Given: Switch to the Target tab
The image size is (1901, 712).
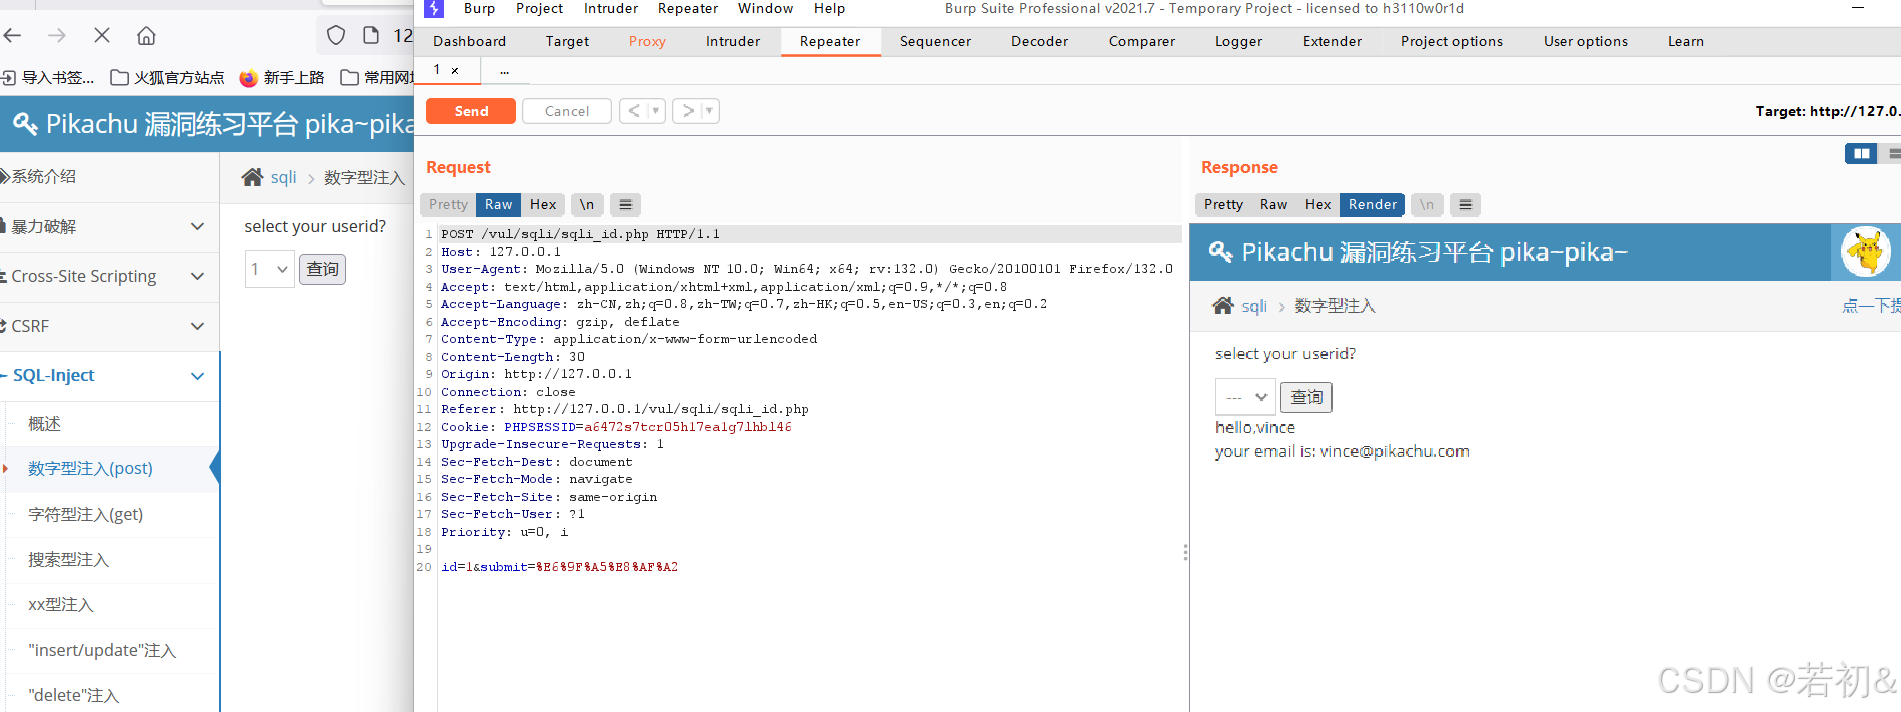Looking at the screenshot, I should (567, 41).
